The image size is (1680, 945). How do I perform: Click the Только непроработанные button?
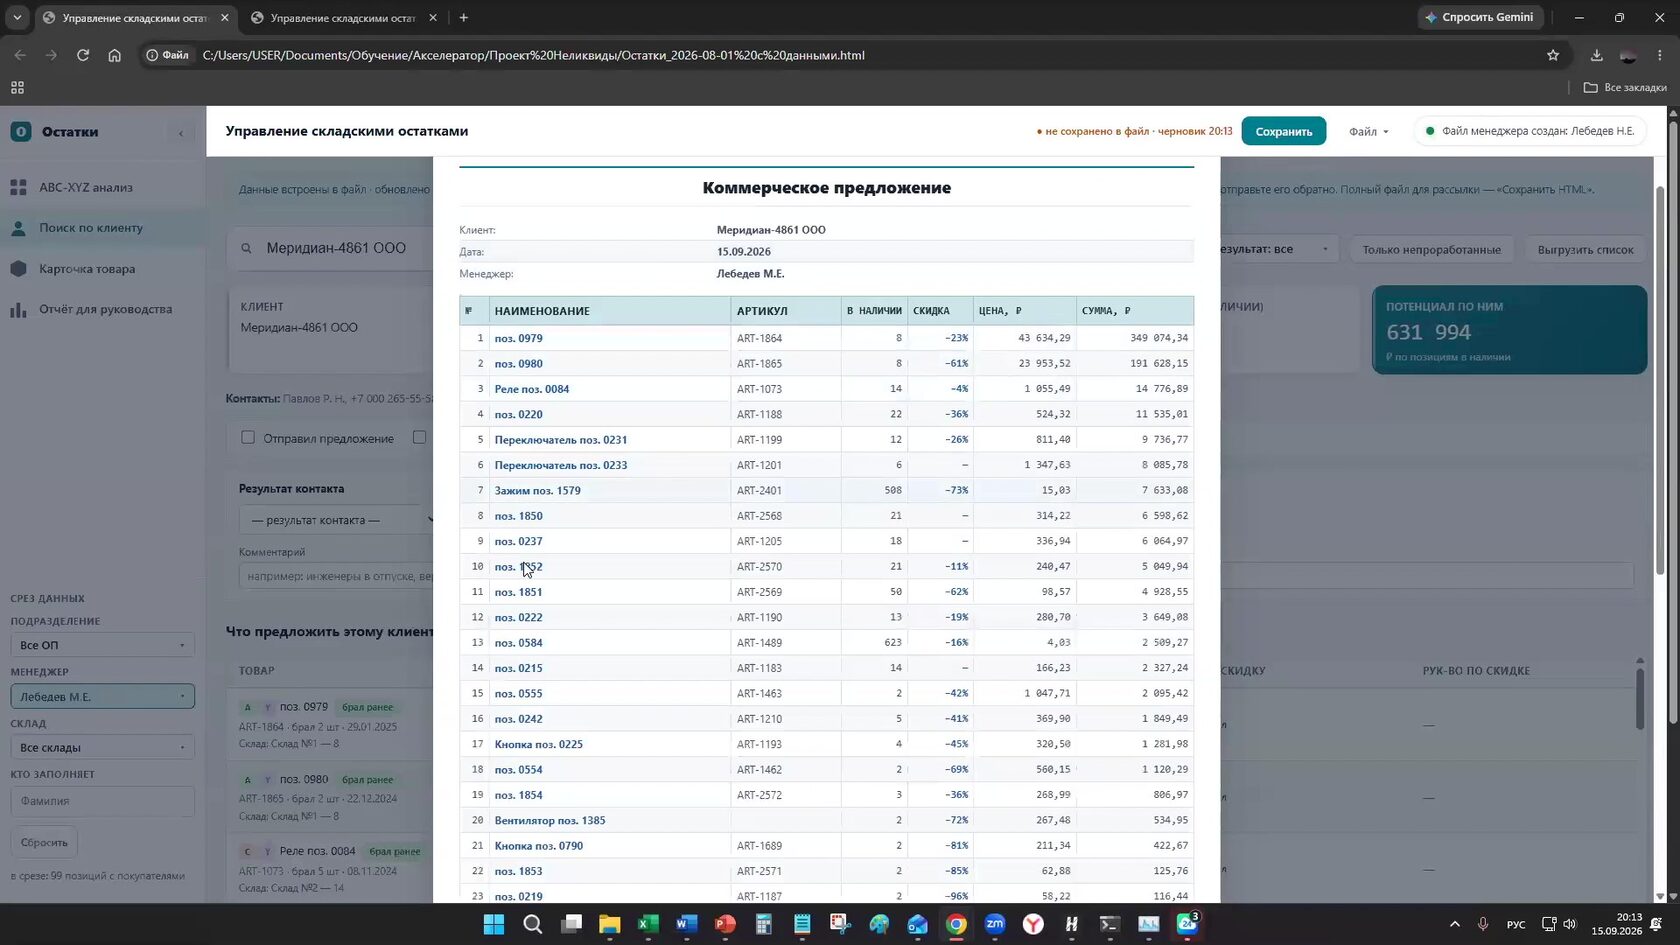1431,249
